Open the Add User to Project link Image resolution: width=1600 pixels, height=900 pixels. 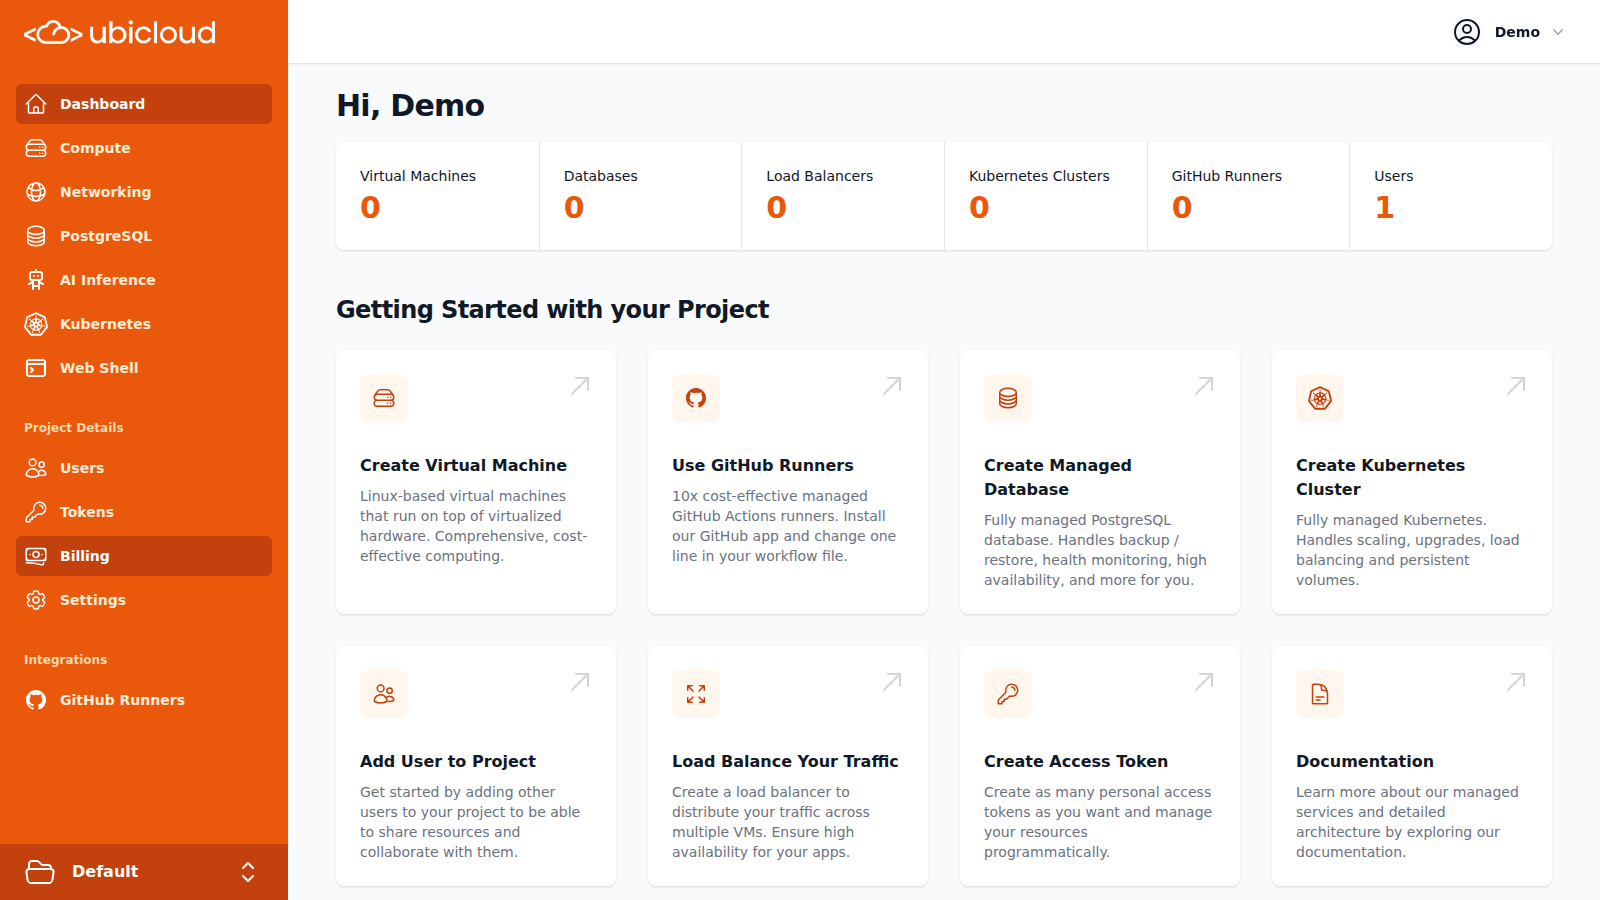[447, 761]
